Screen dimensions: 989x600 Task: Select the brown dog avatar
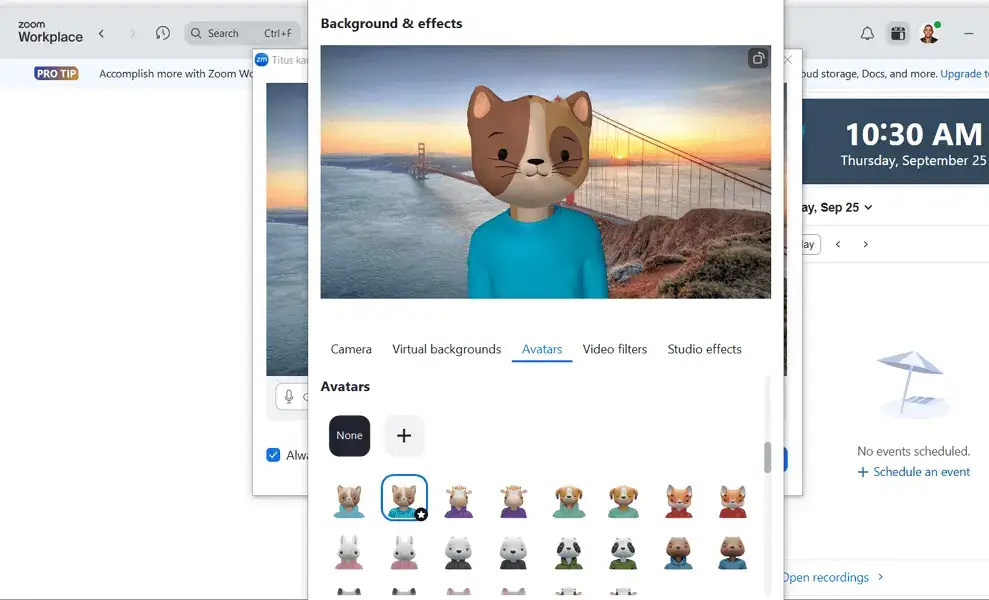569,499
